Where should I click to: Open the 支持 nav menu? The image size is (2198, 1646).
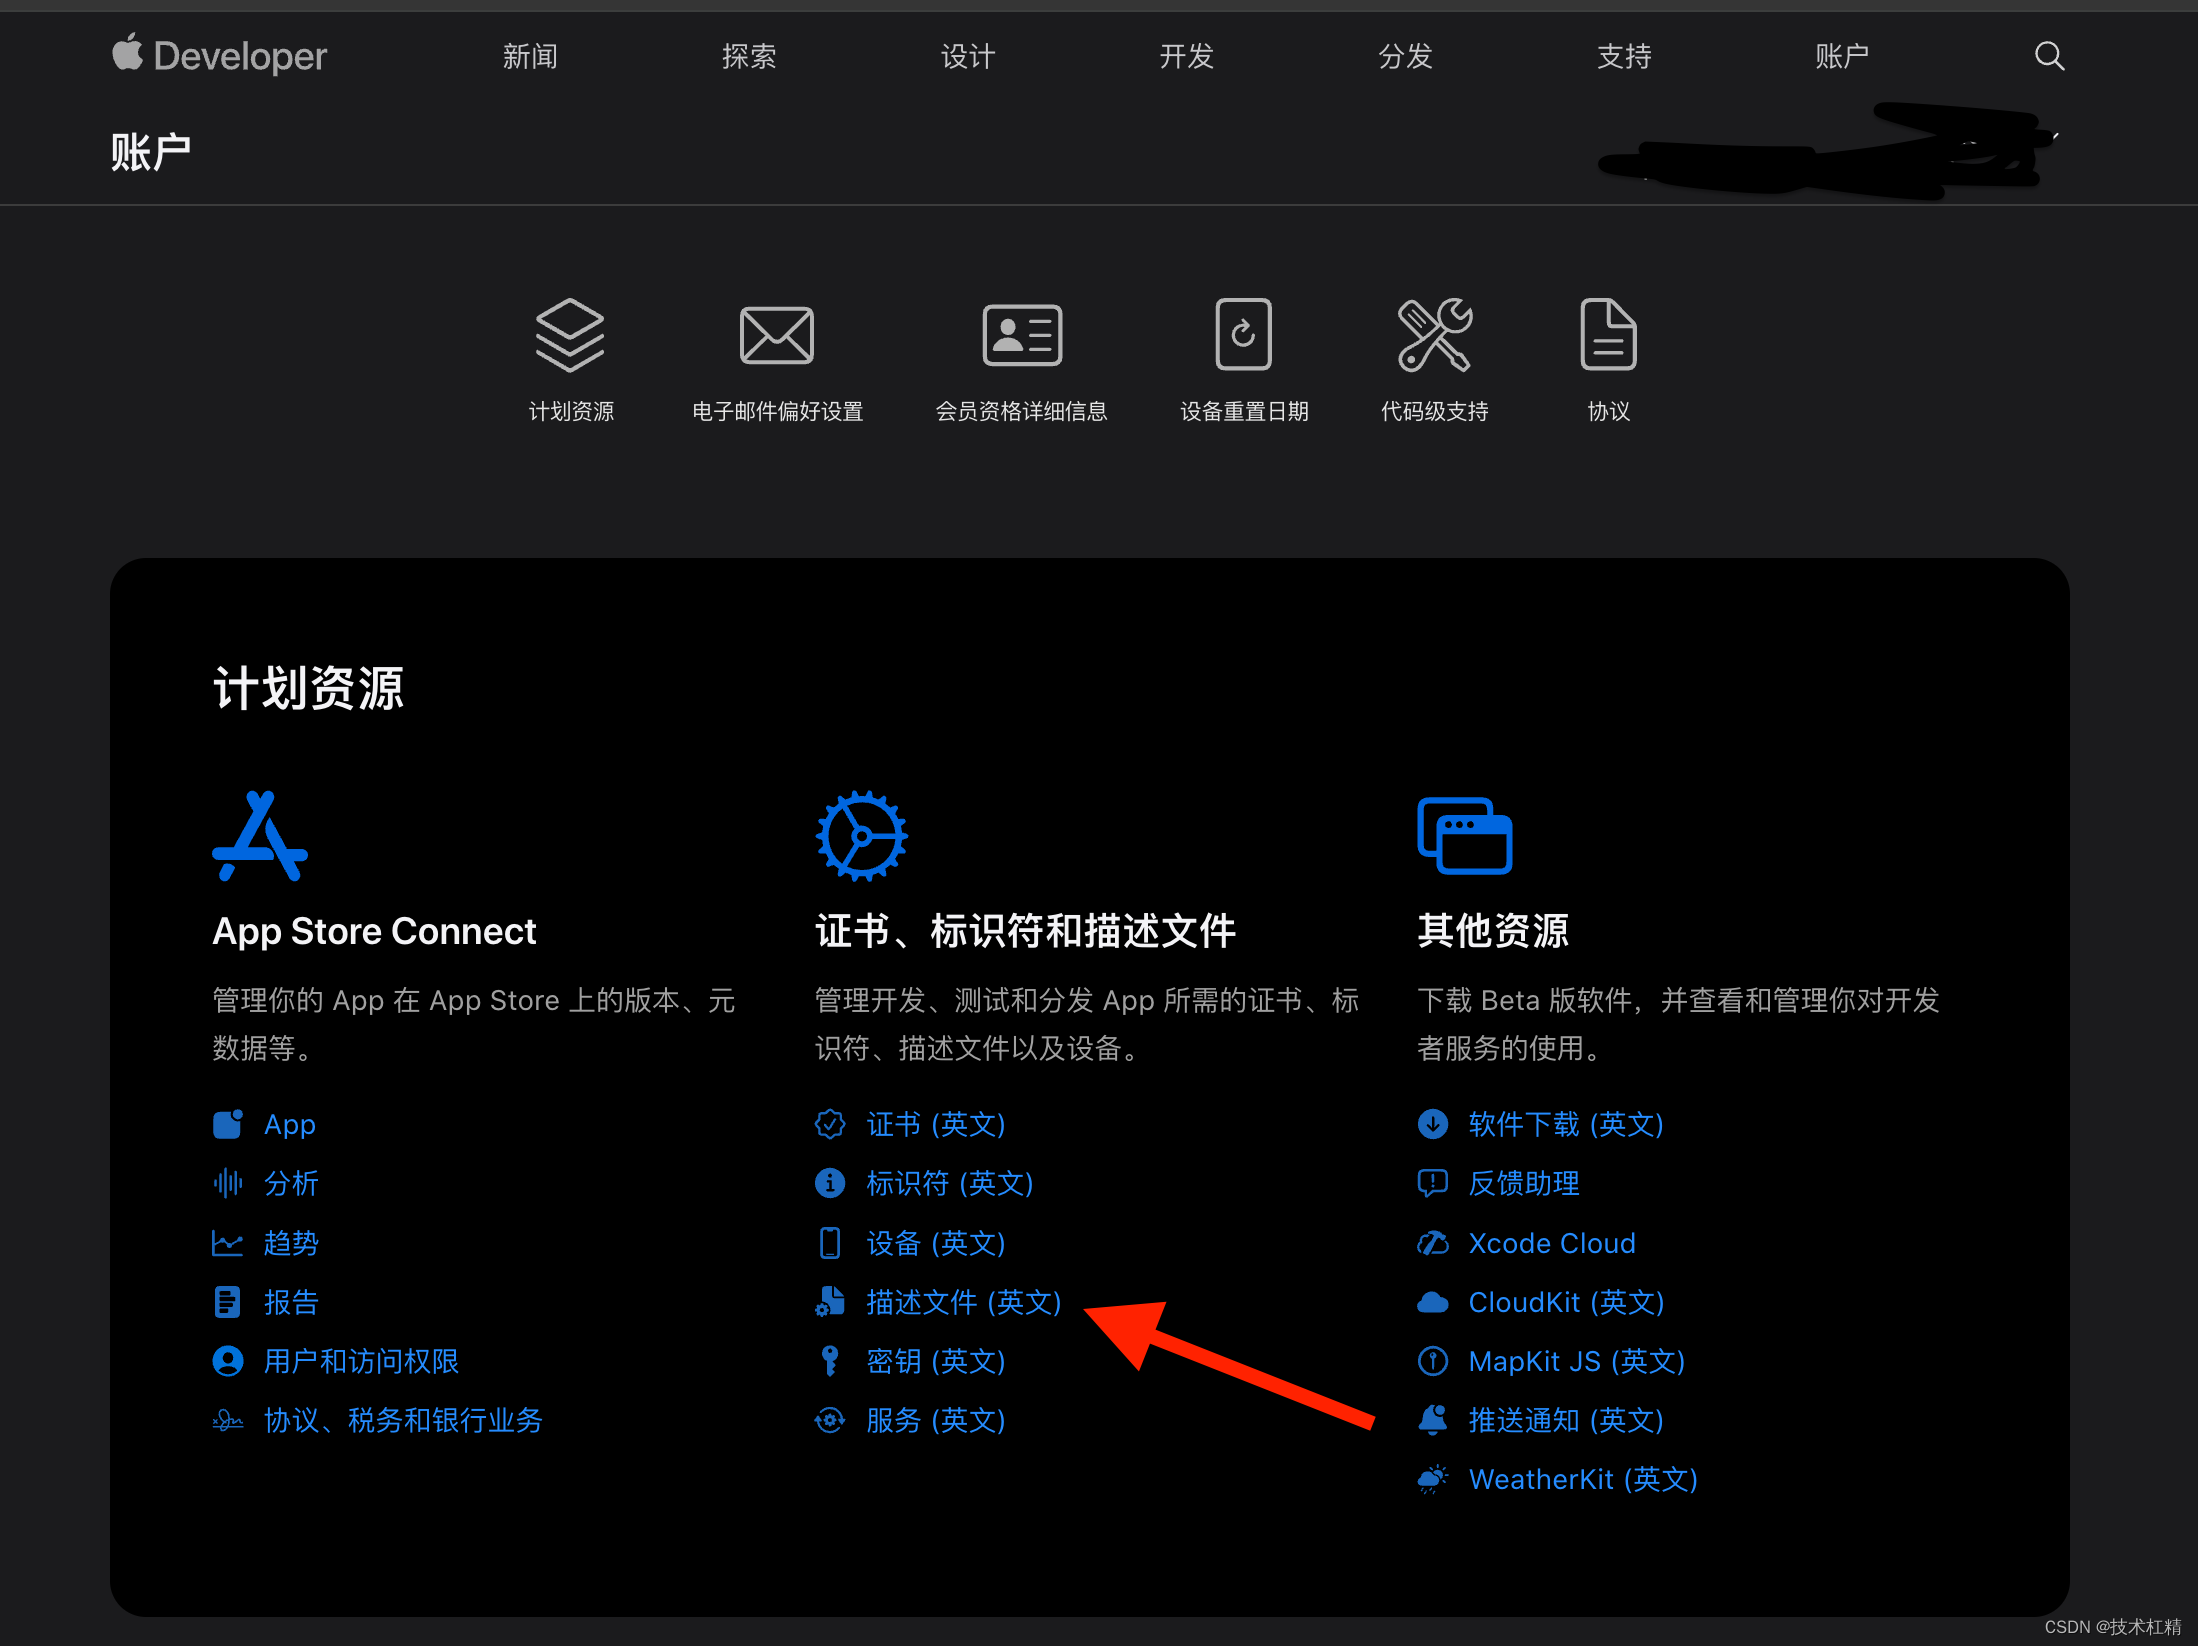[x=1624, y=56]
